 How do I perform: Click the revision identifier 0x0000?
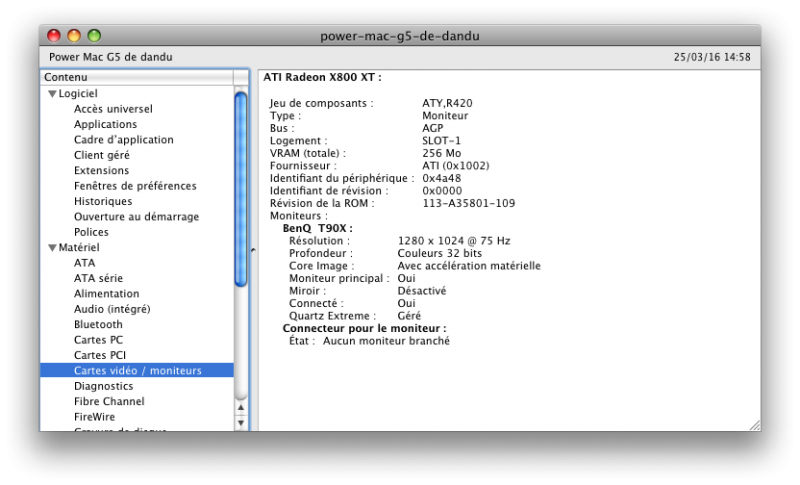pyautogui.click(x=442, y=191)
